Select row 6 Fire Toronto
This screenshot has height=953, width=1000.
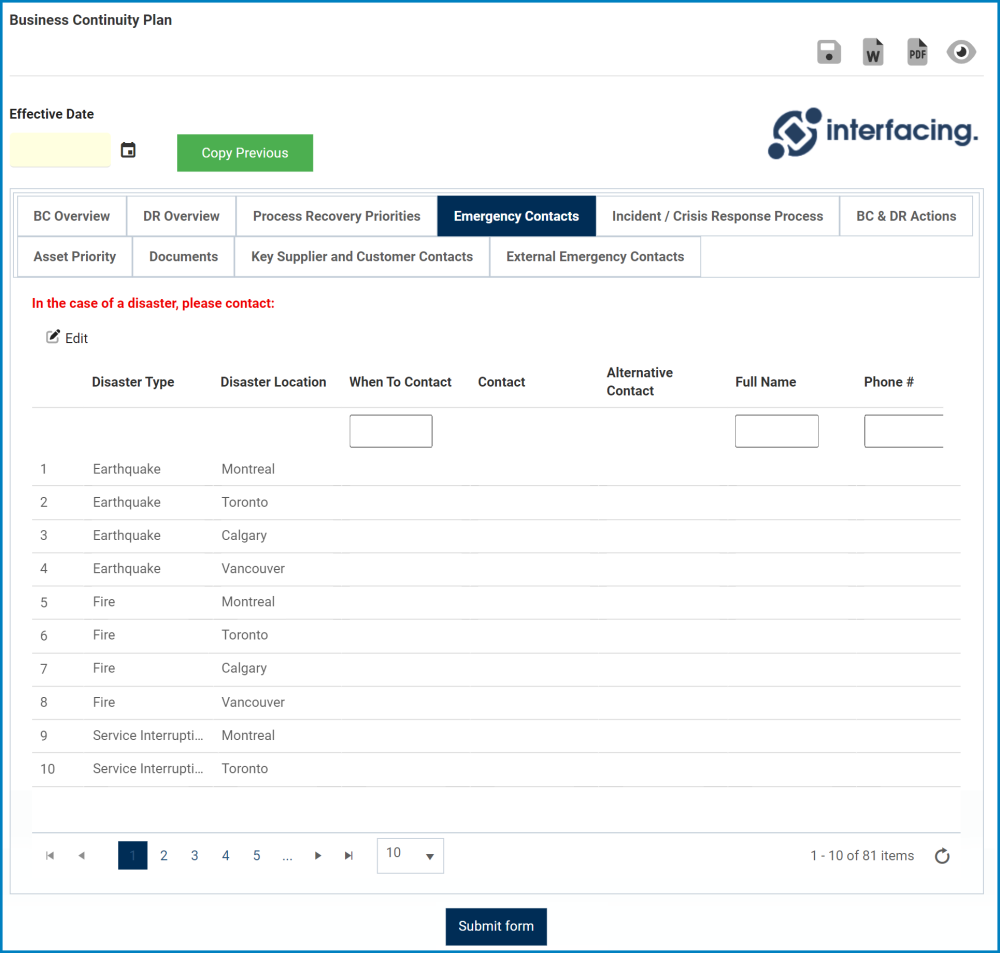click(496, 635)
